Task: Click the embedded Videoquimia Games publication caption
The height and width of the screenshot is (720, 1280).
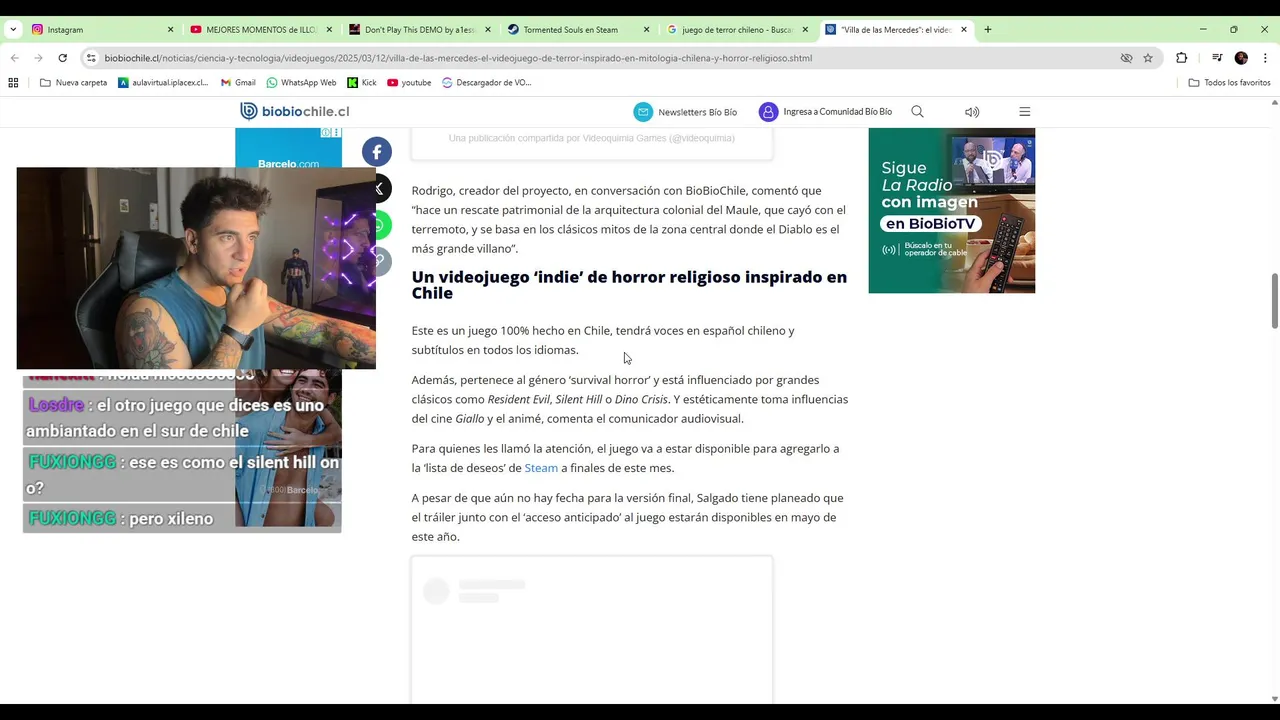Action: pos(591,138)
